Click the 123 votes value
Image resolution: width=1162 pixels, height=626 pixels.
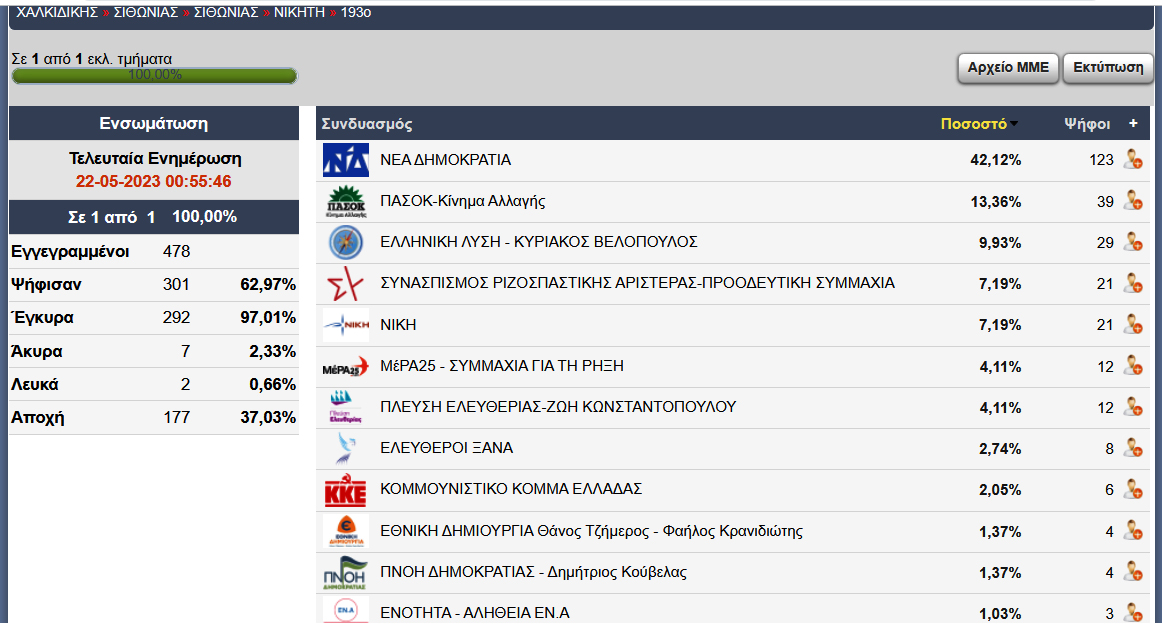click(1101, 160)
